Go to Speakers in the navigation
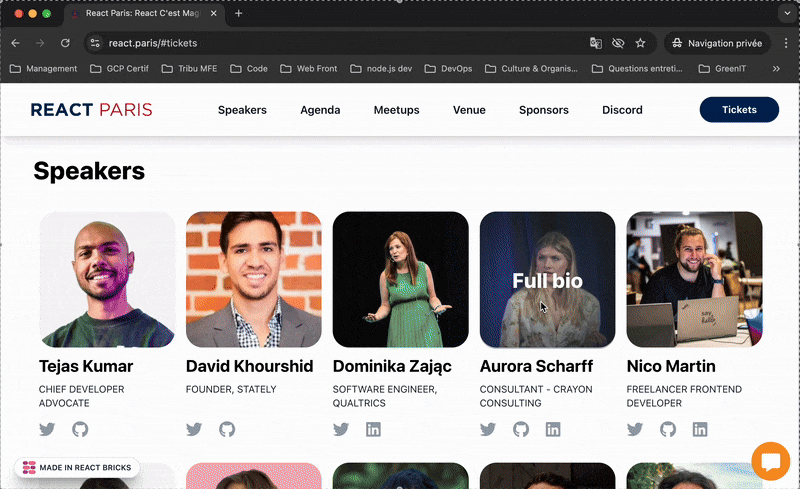This screenshot has width=800, height=489. point(242,110)
